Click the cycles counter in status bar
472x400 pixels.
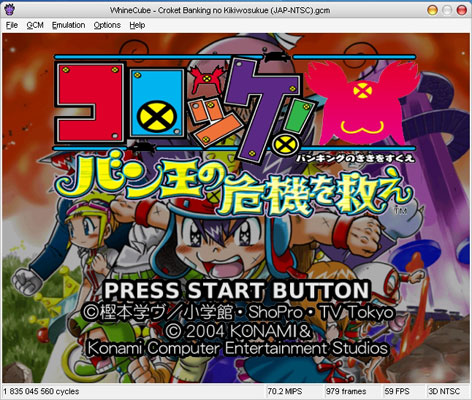pos(41,391)
